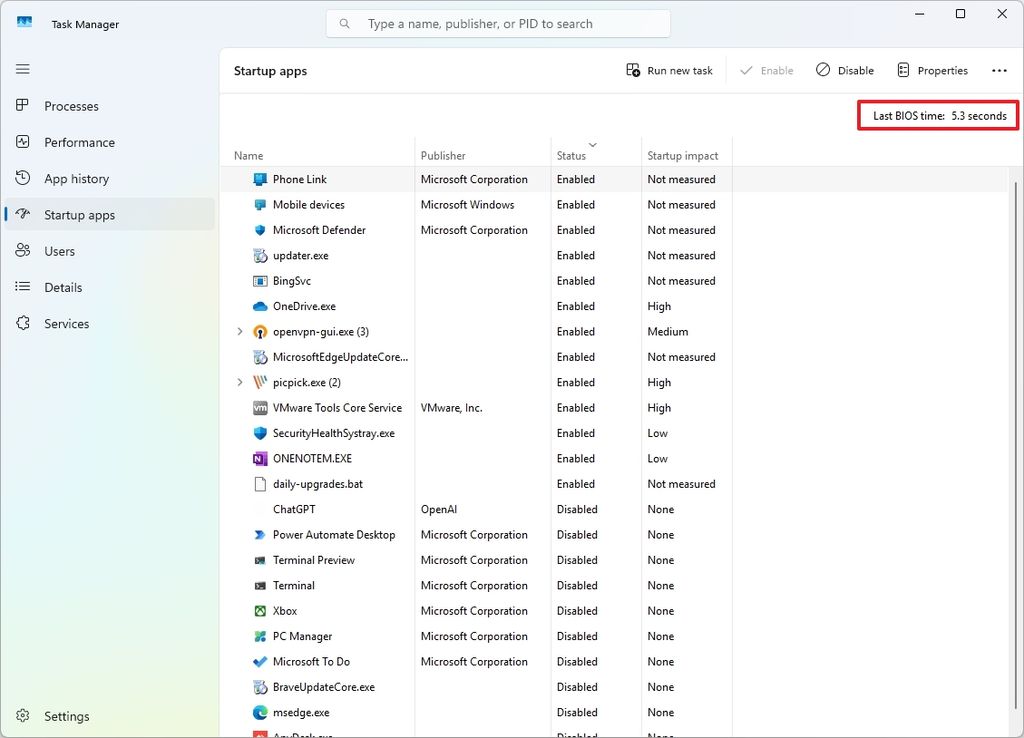Image resolution: width=1024 pixels, height=738 pixels.
Task: Click the Disable button
Action: click(x=845, y=71)
